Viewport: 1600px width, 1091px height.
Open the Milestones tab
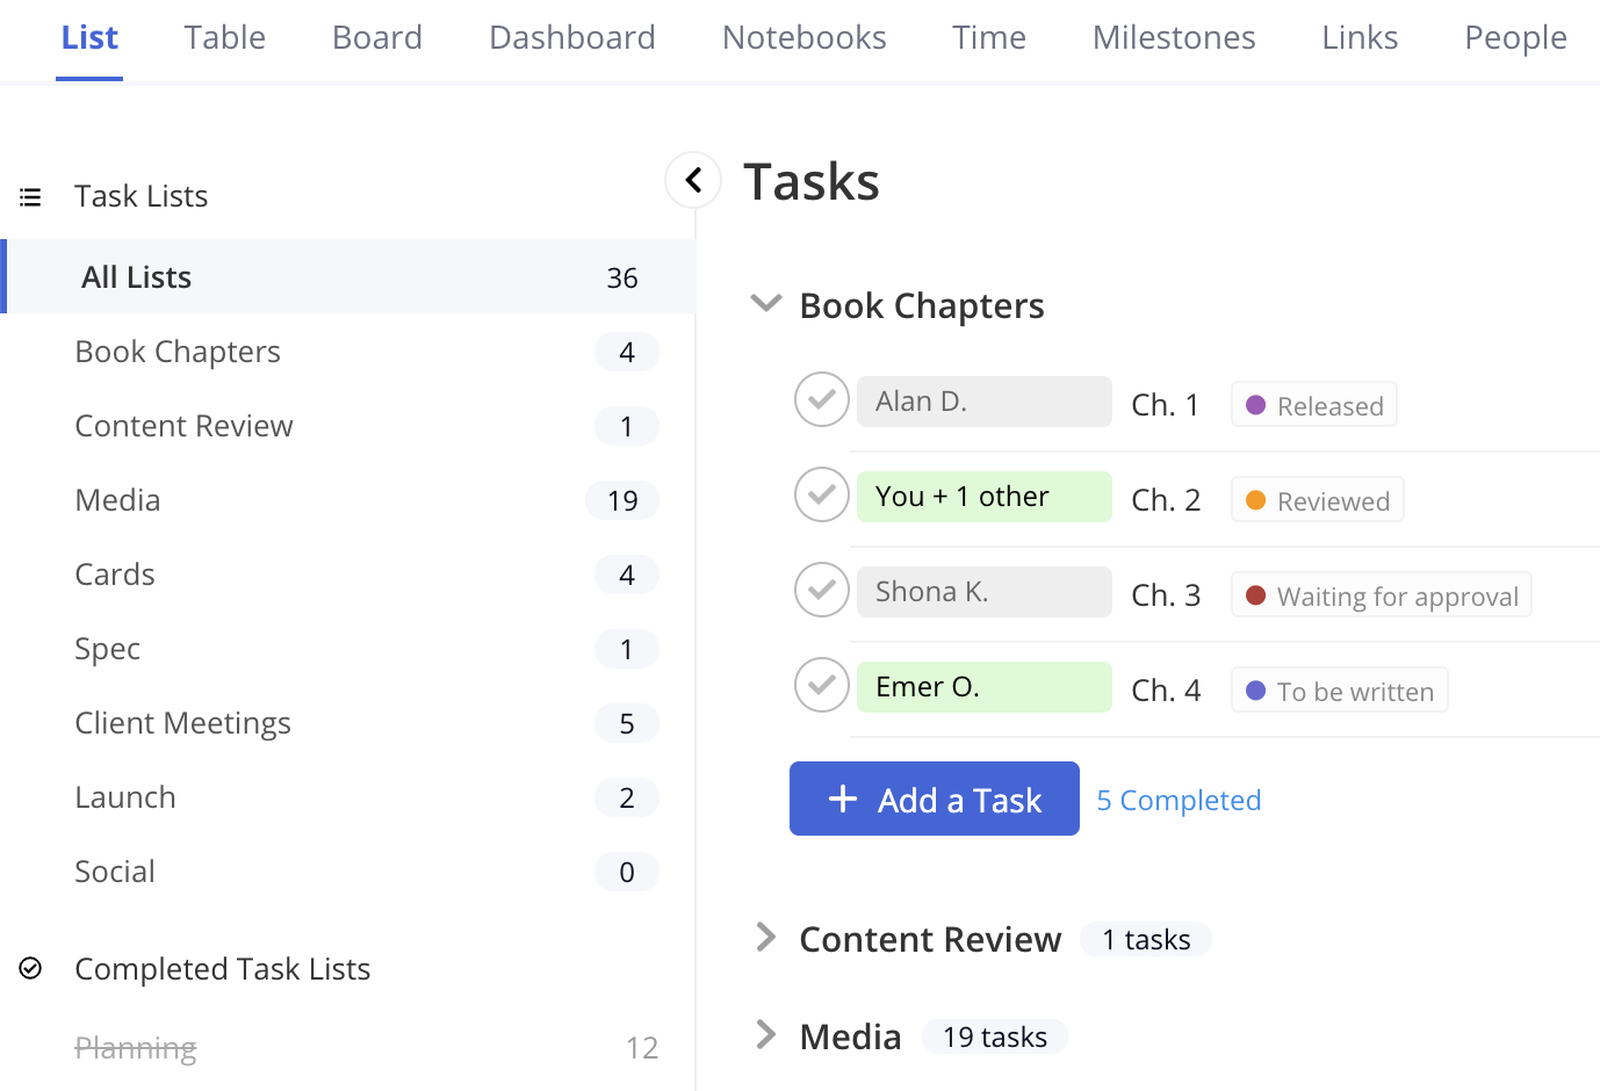[1173, 37]
